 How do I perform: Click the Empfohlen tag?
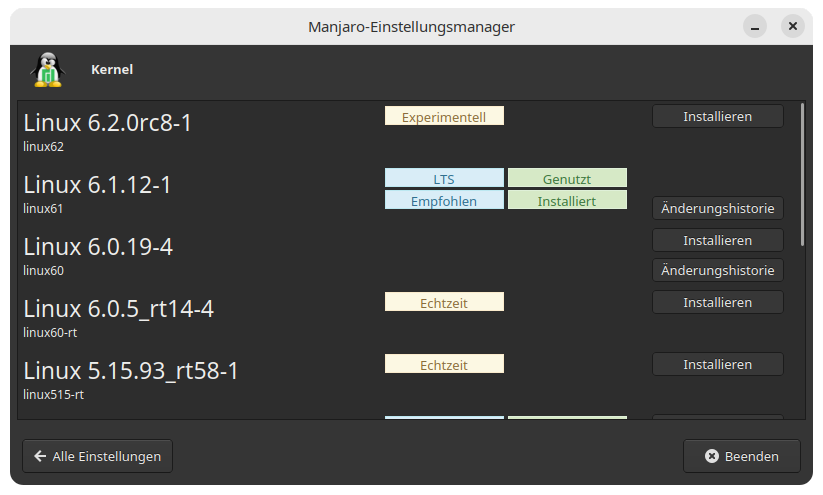[444, 200]
